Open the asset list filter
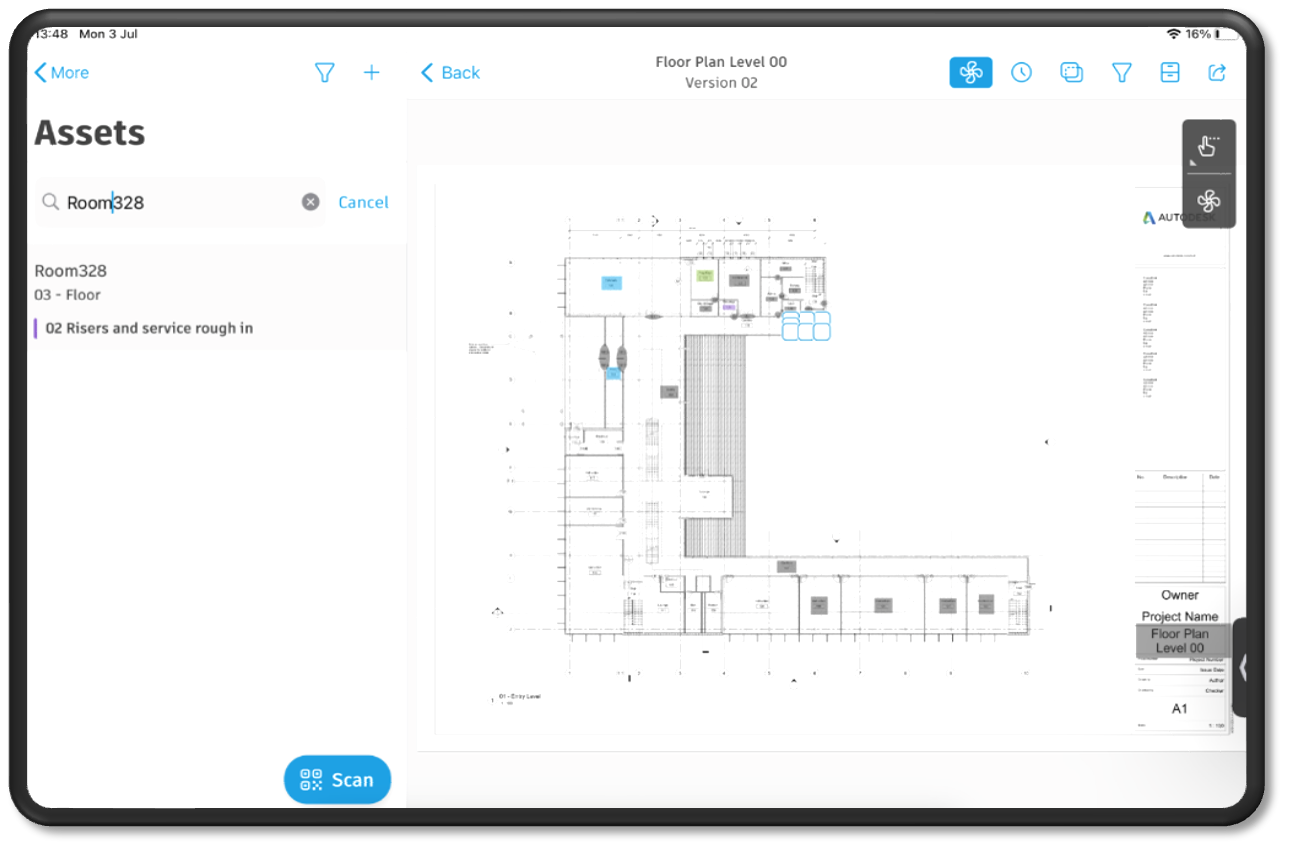The width and height of the screenshot is (1289, 852). (x=324, y=73)
